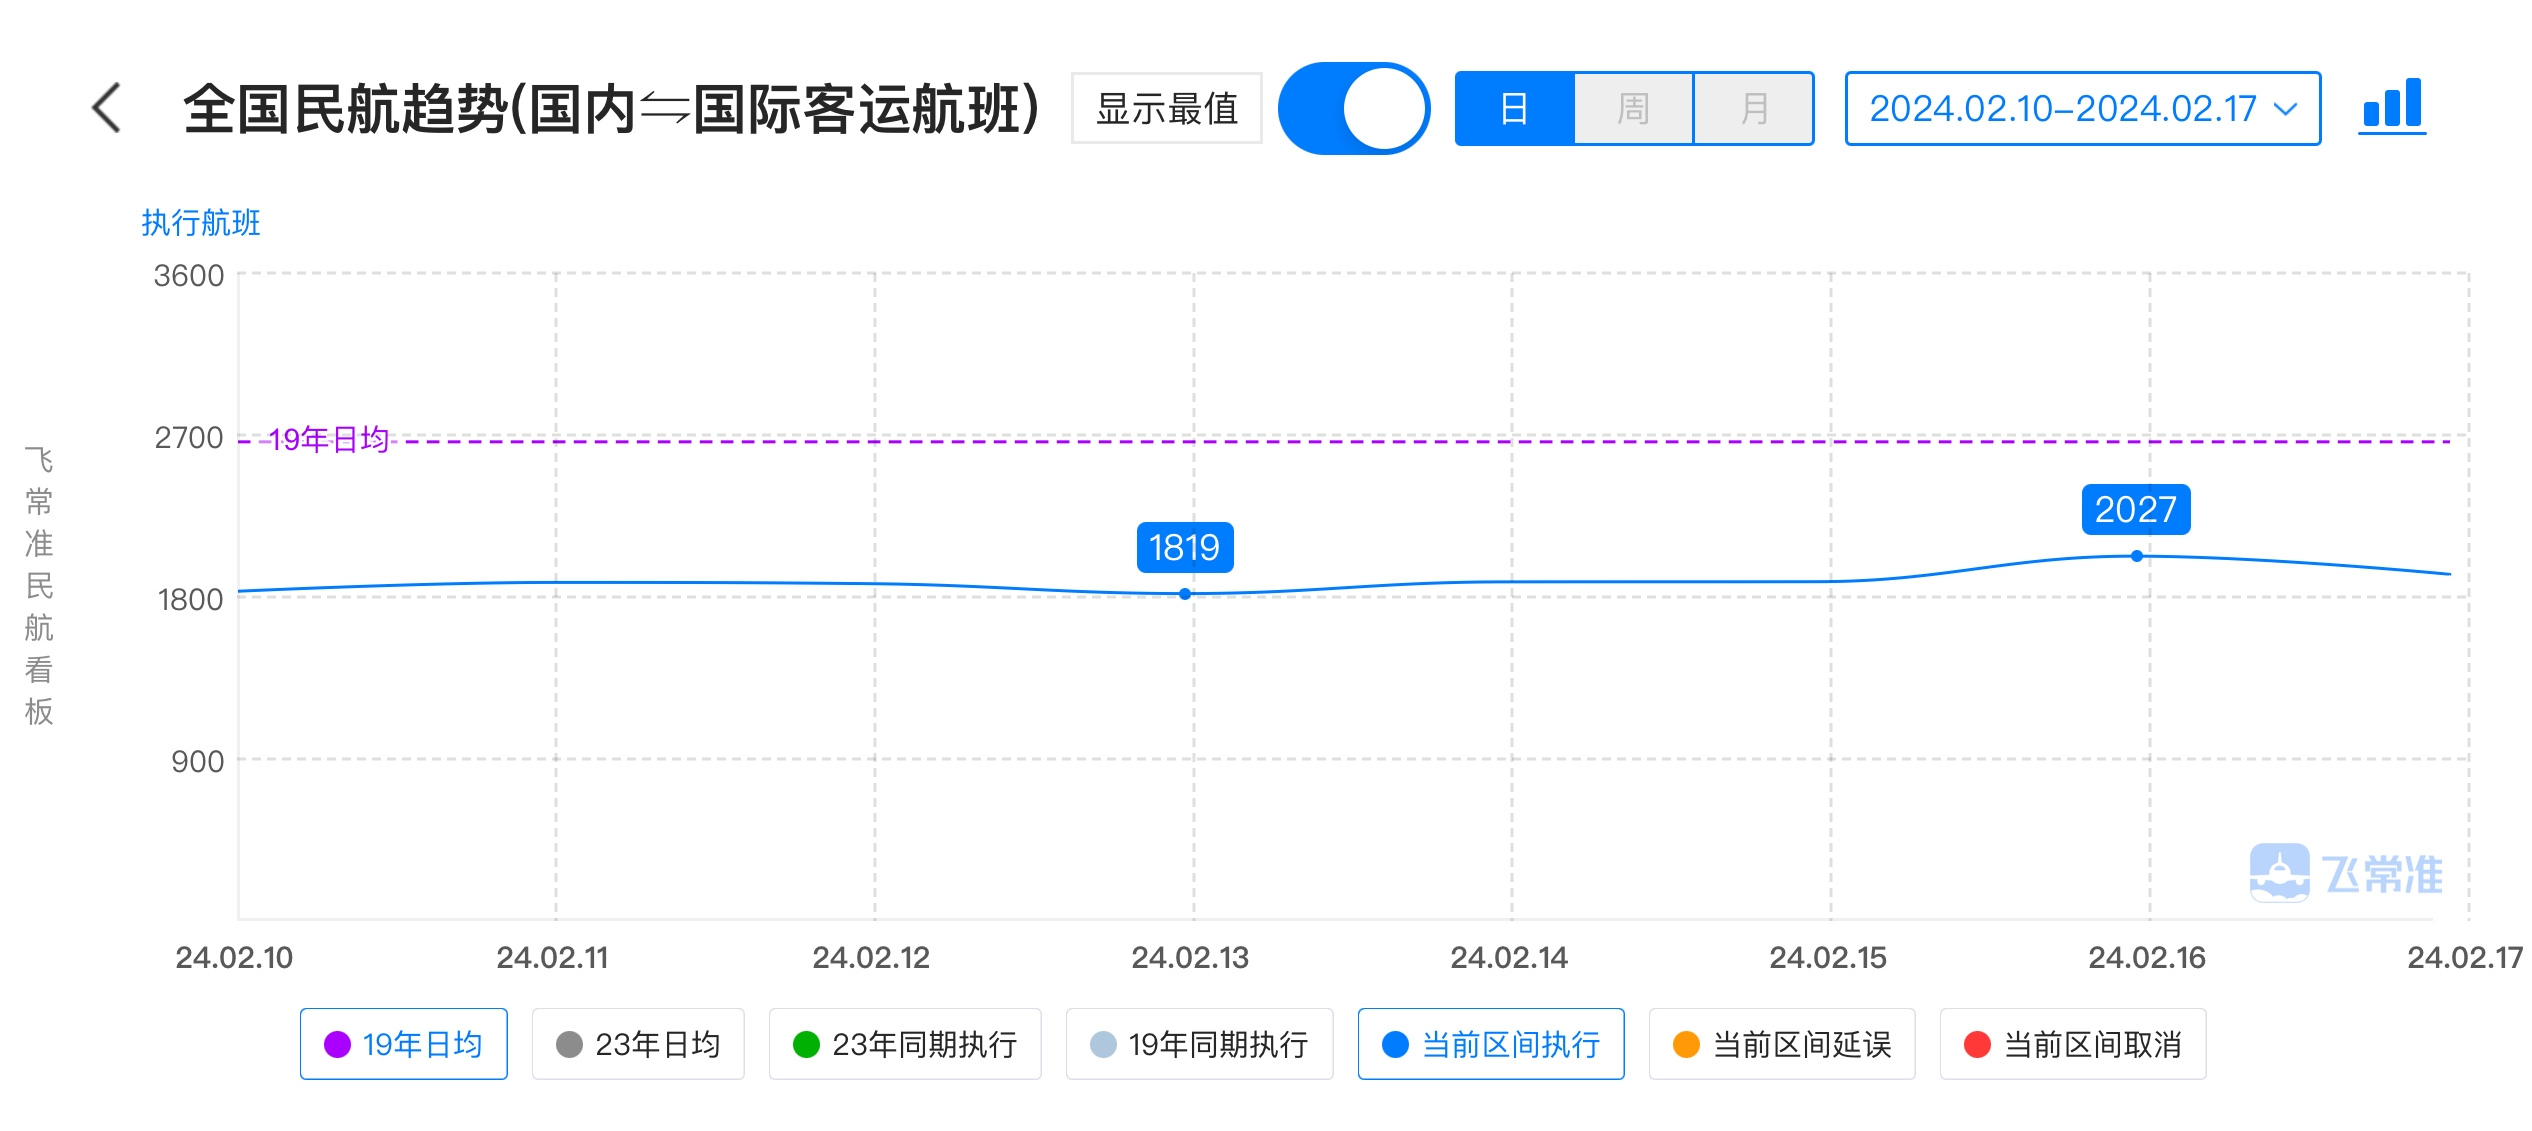
Task: Switch to the 月 monthly tab
Action: (x=1753, y=108)
